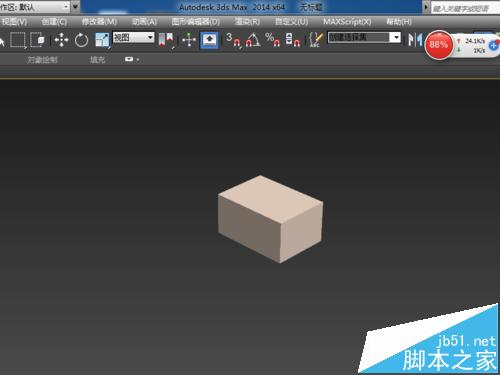Toggle Percent Snap button
500x375 pixels.
click(273, 40)
